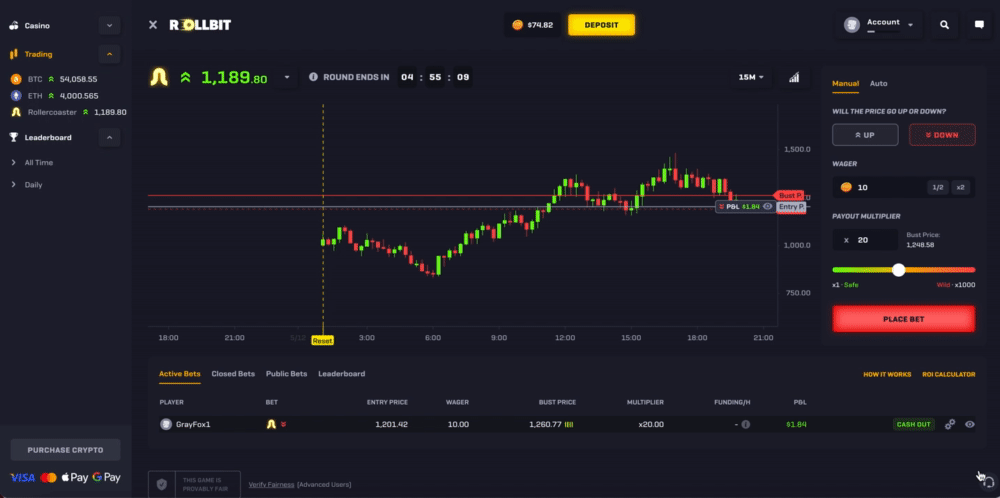Click the coin icon beside the $74.82 balance
1000x498 pixels.
[x=517, y=26]
